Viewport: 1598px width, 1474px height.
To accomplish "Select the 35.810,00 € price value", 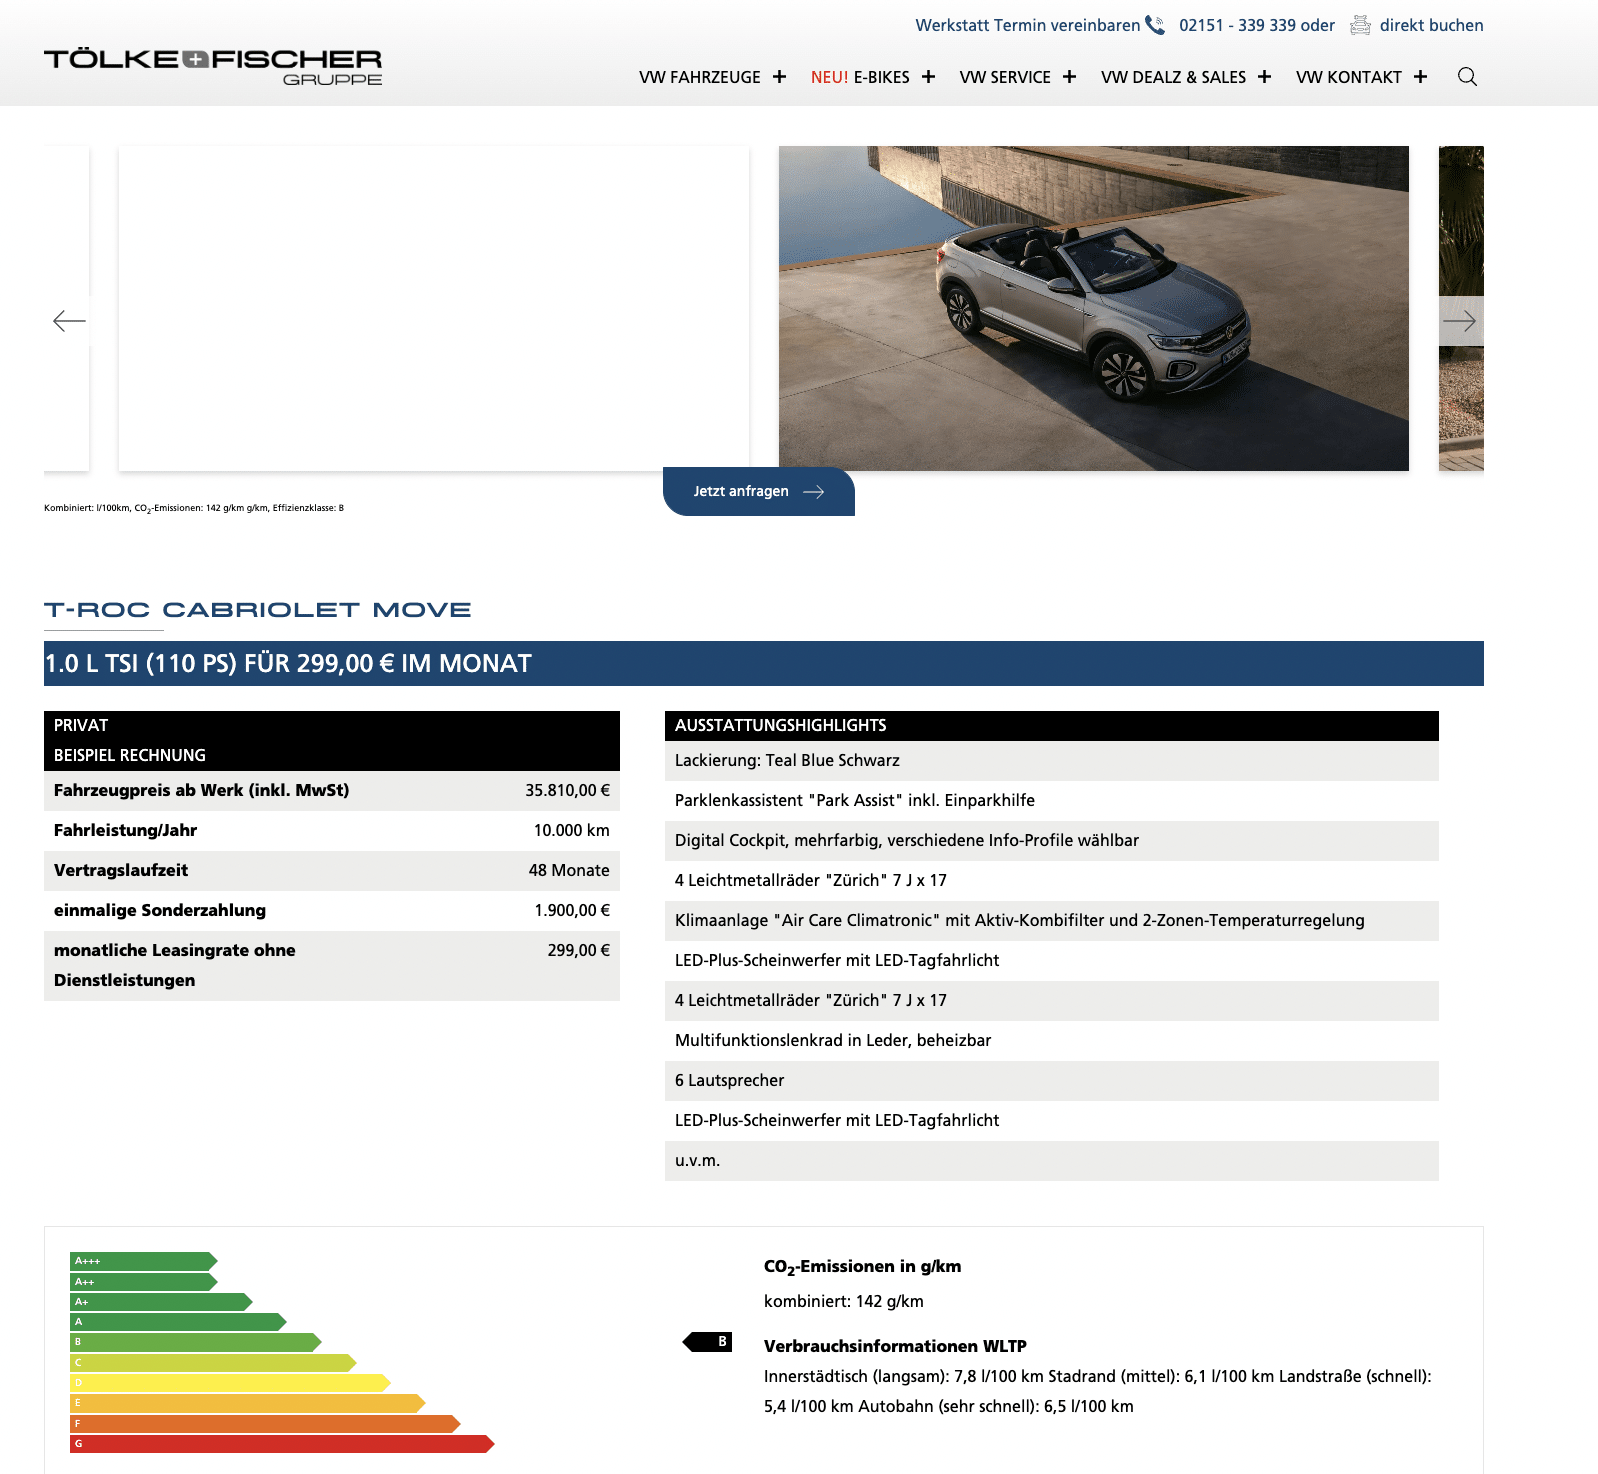I will click(567, 790).
